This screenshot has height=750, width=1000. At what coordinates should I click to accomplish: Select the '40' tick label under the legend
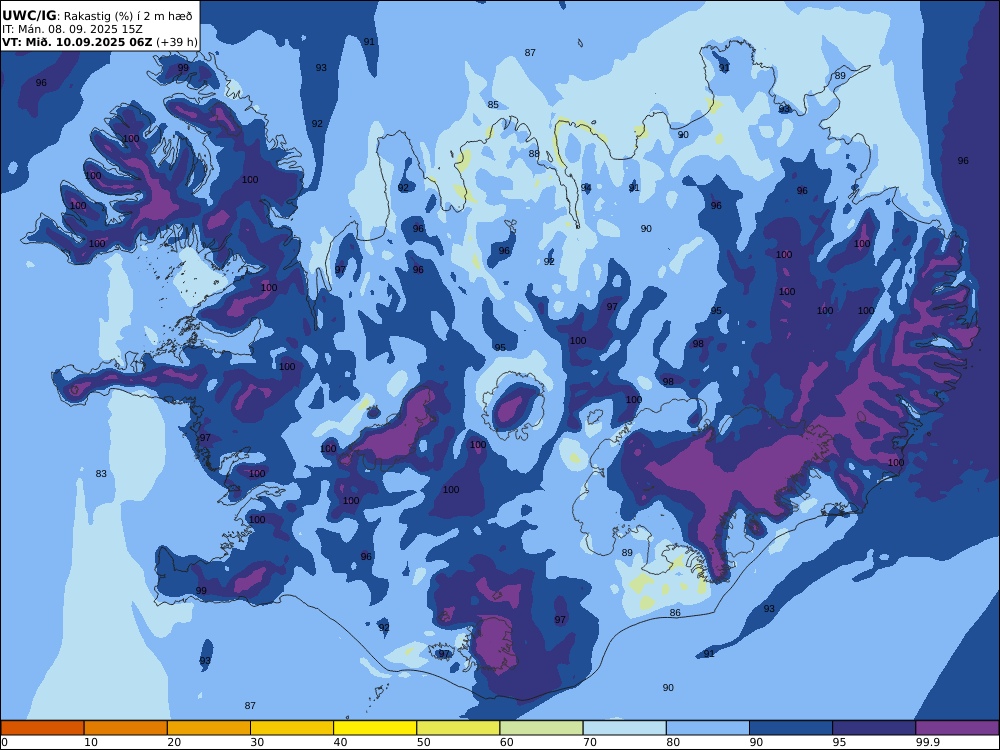341,742
